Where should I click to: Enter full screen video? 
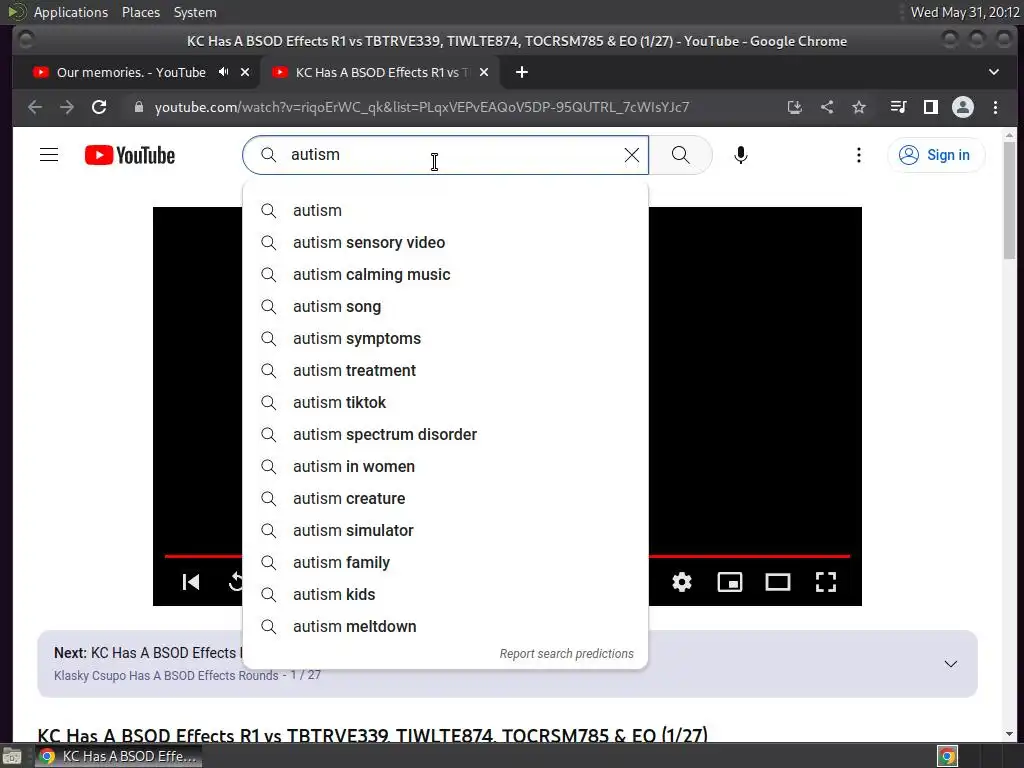click(x=826, y=582)
